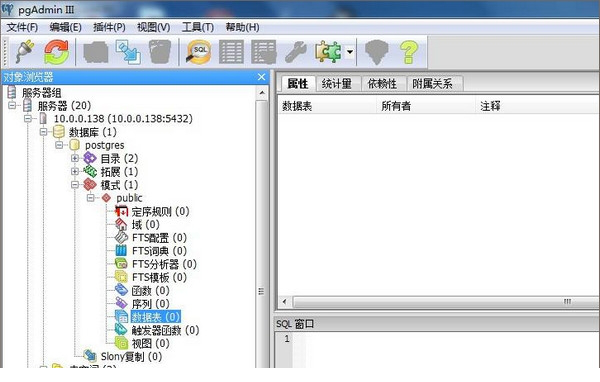Select the 10.0.0.138 server entry

coord(123,119)
